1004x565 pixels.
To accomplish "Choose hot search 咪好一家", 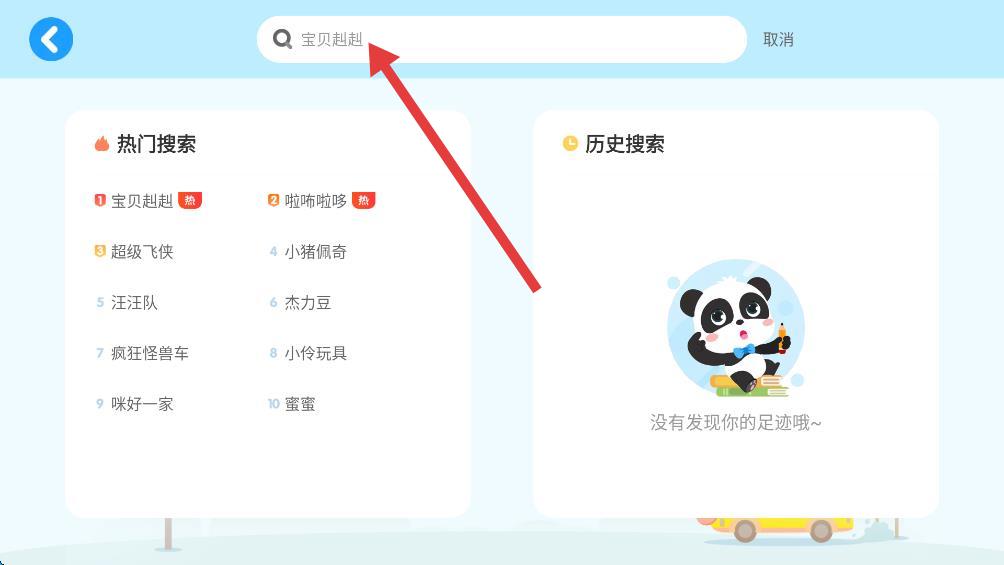I will pyautogui.click(x=142, y=404).
